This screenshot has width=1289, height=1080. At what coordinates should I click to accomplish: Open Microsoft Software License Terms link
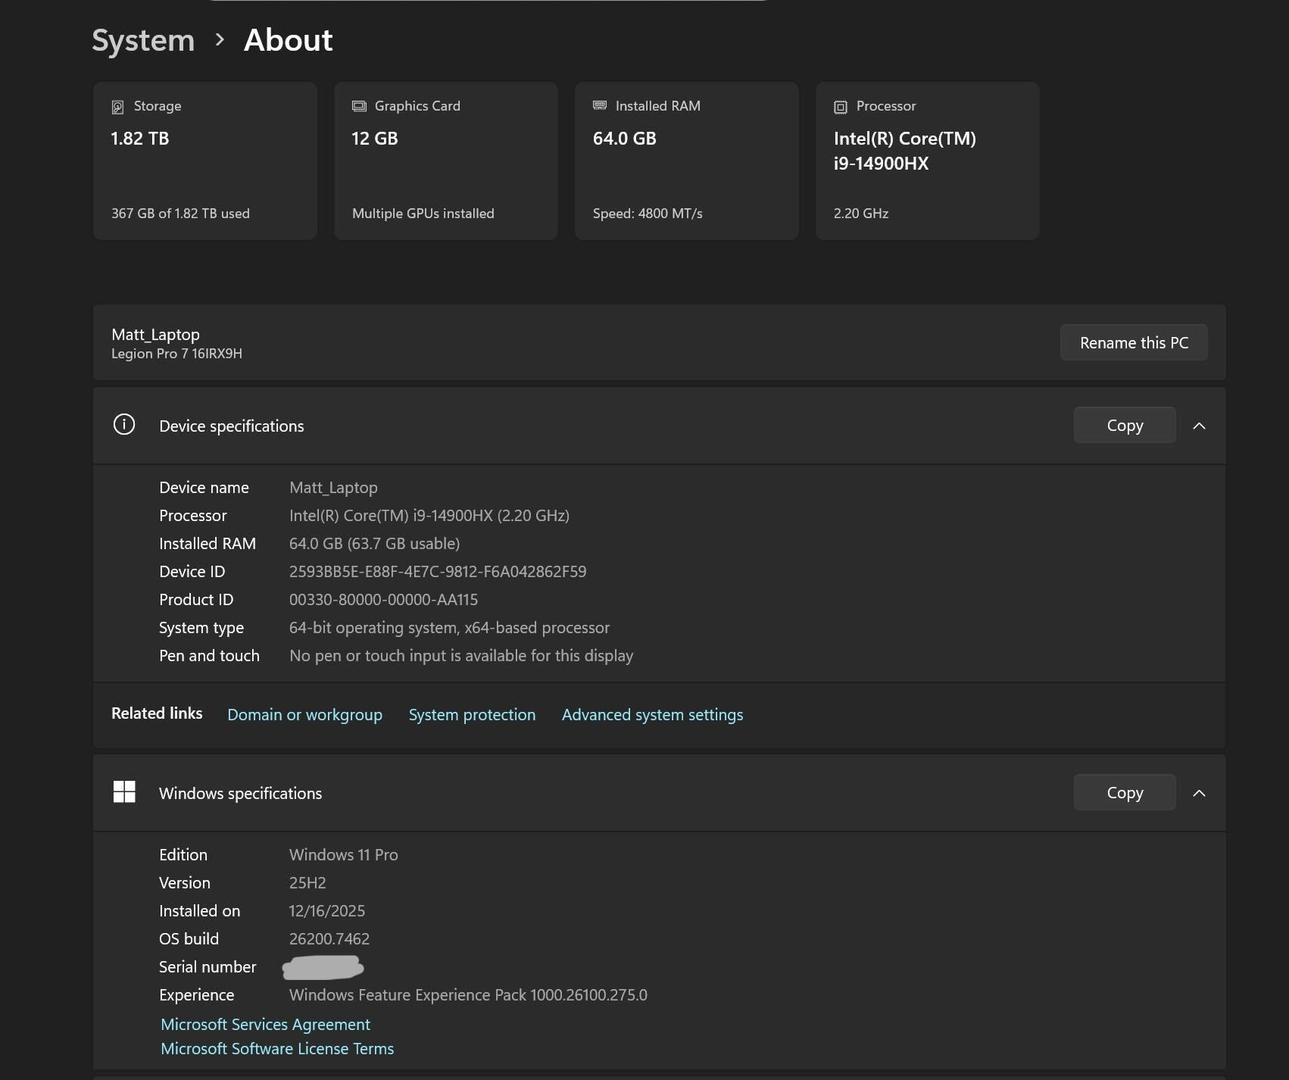[277, 1049]
